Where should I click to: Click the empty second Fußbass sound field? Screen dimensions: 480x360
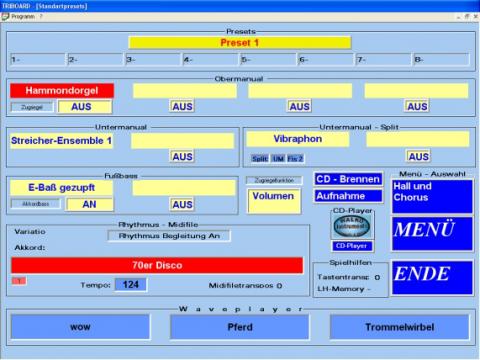[x=184, y=188]
